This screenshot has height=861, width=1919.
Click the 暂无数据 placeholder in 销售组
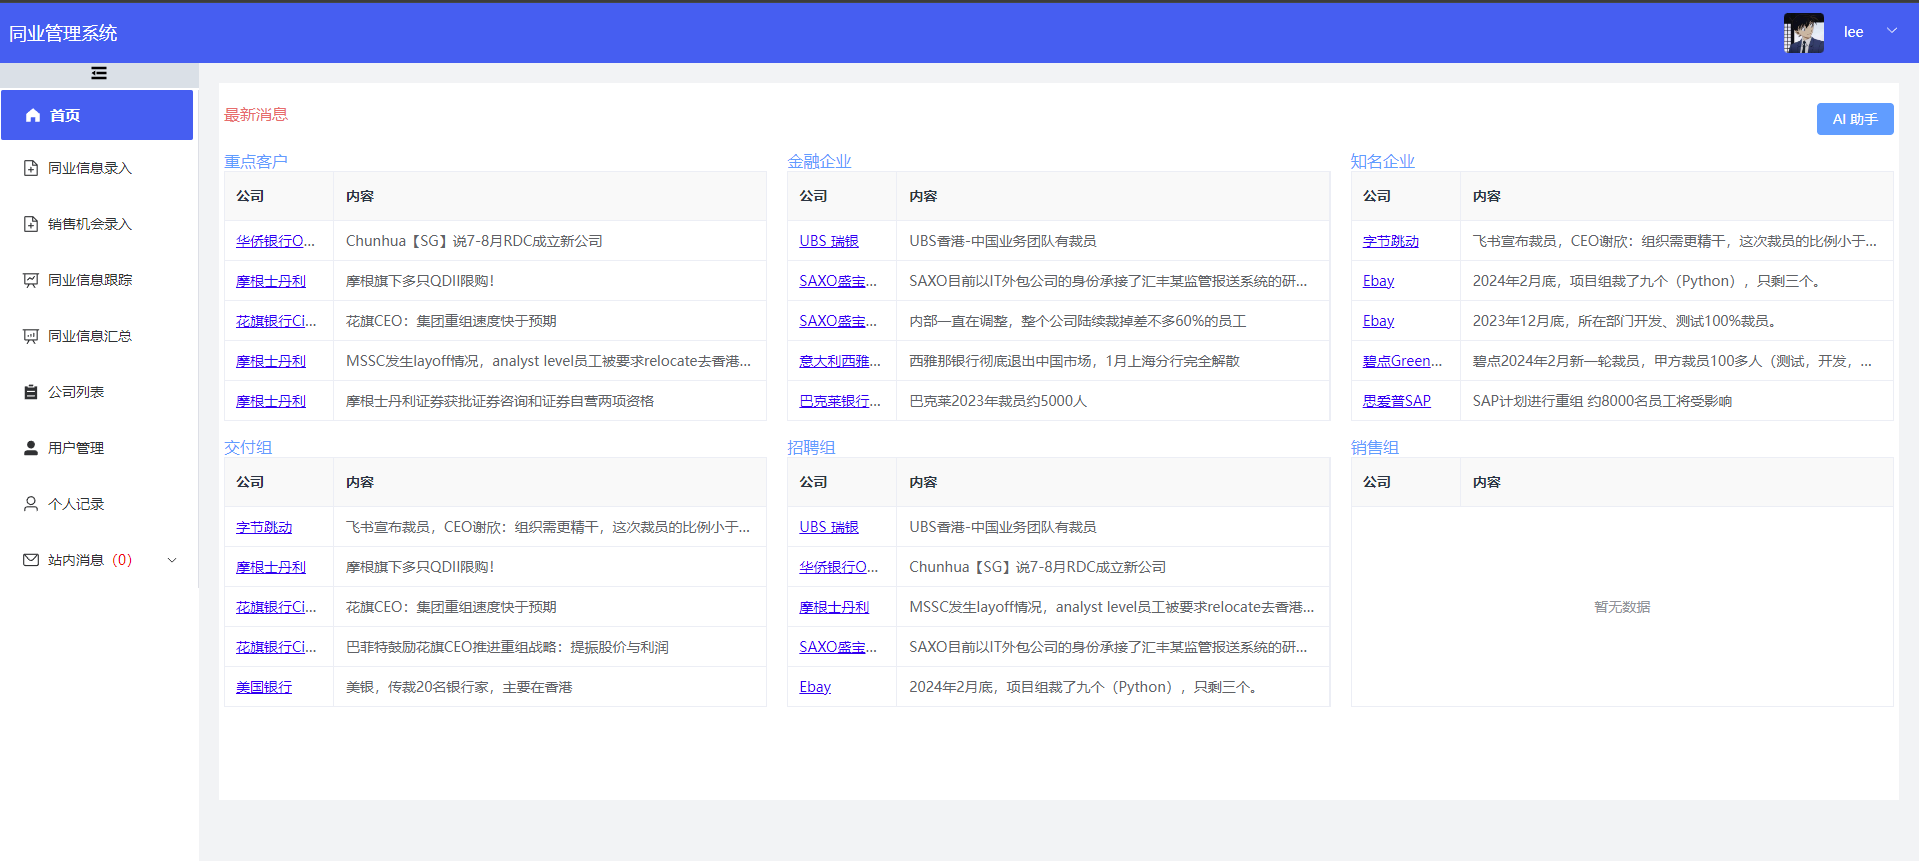(x=1622, y=607)
